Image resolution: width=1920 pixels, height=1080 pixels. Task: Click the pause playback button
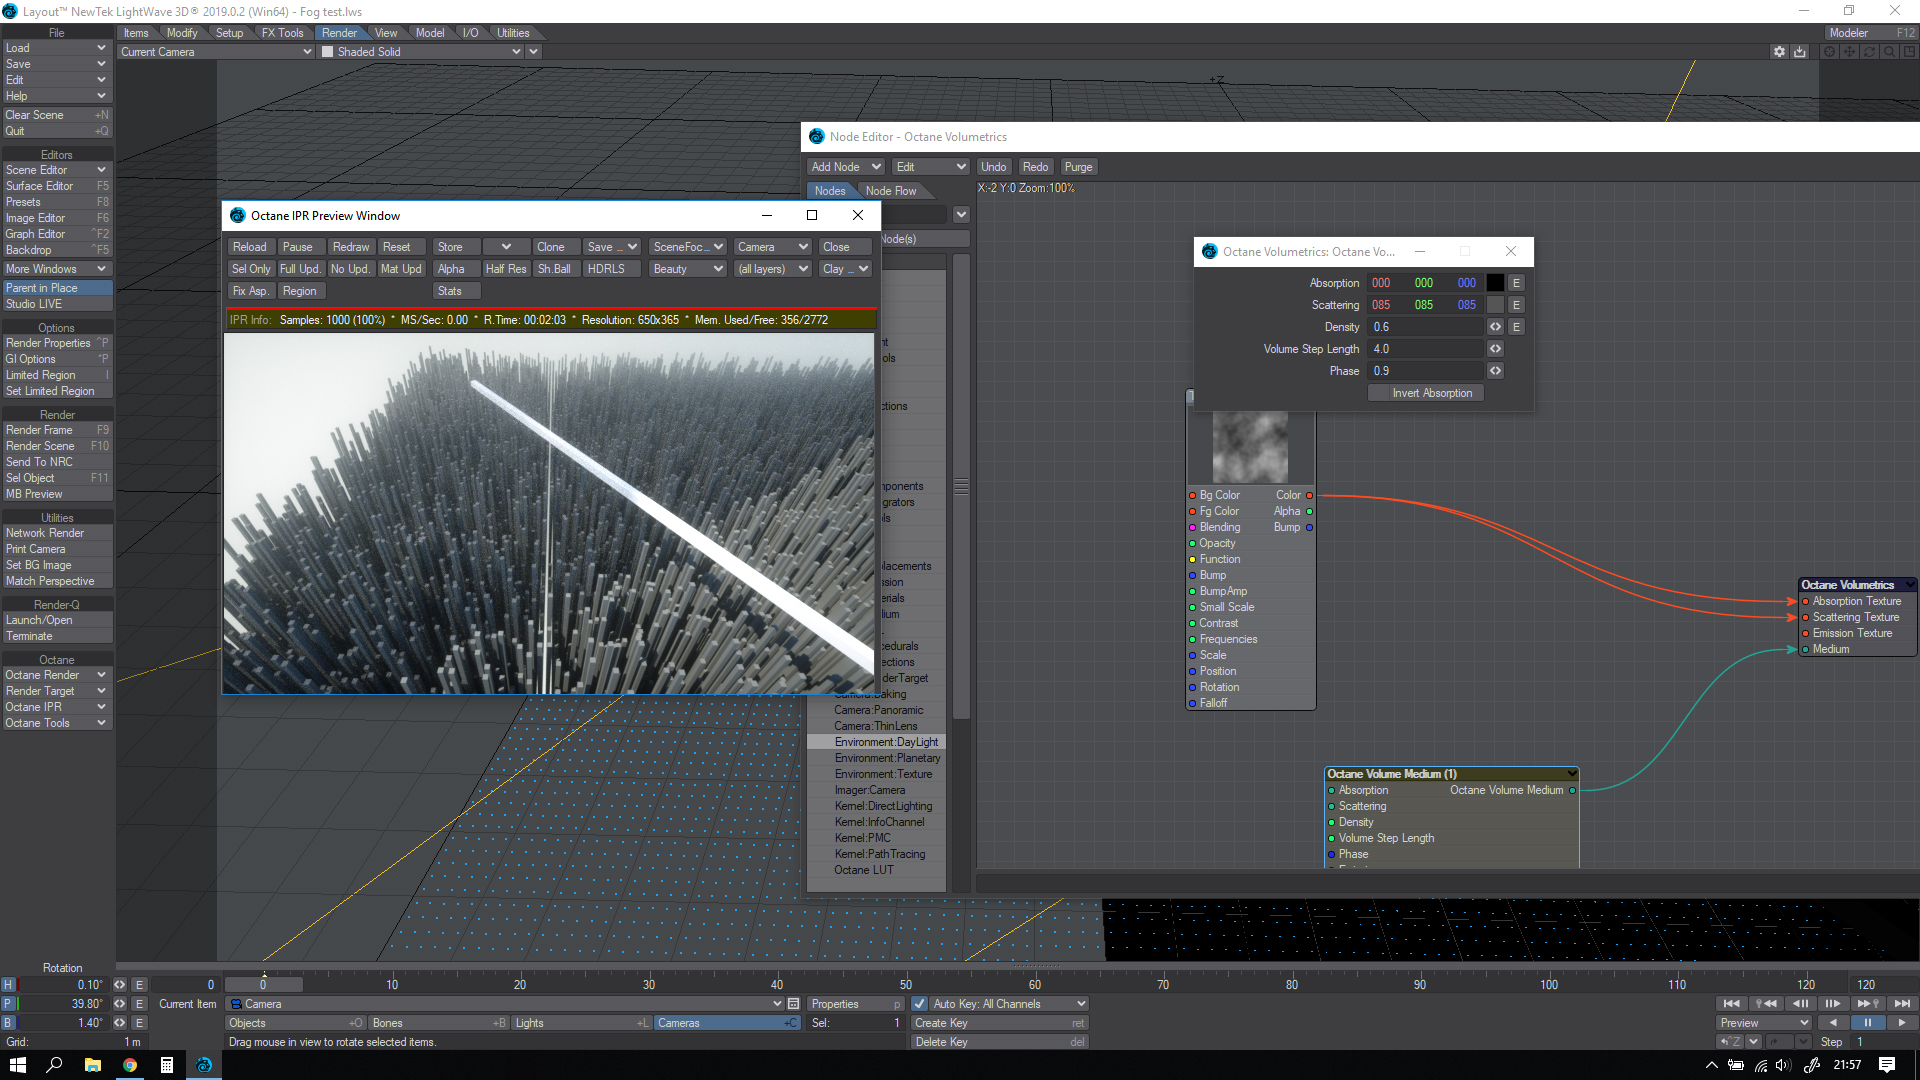pyautogui.click(x=1867, y=1023)
